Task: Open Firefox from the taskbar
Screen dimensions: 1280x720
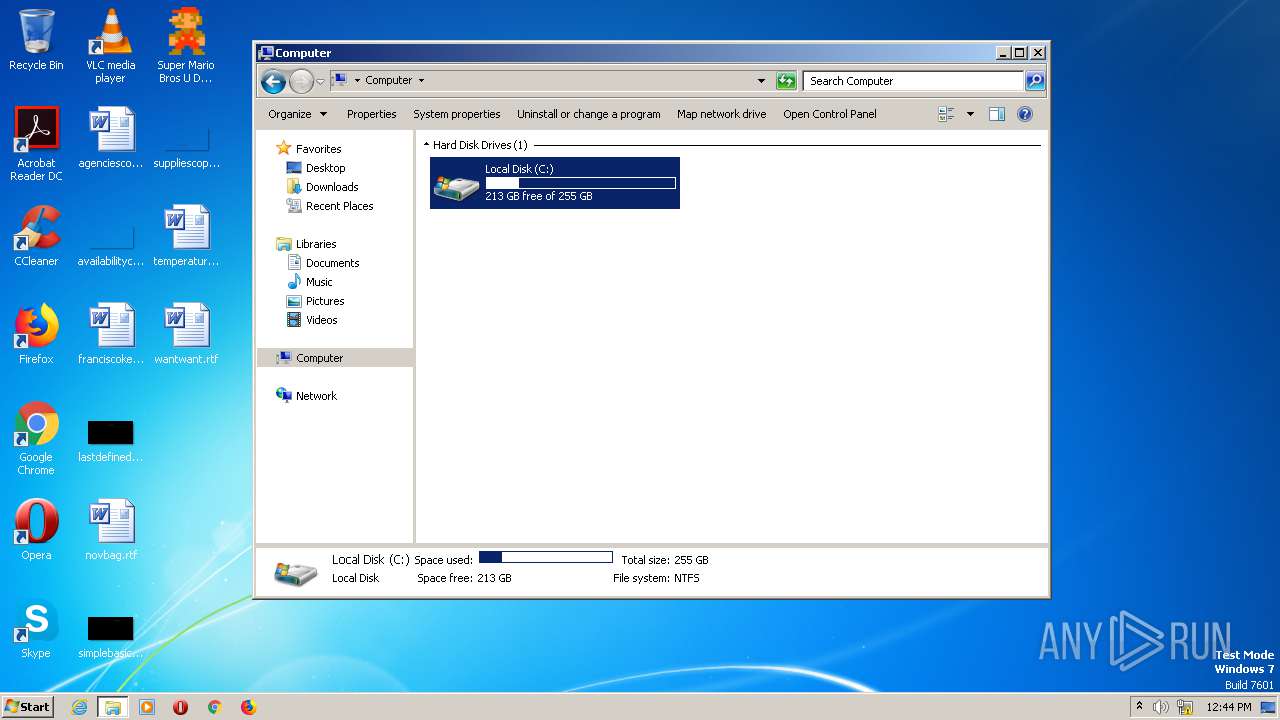Action: click(248, 707)
